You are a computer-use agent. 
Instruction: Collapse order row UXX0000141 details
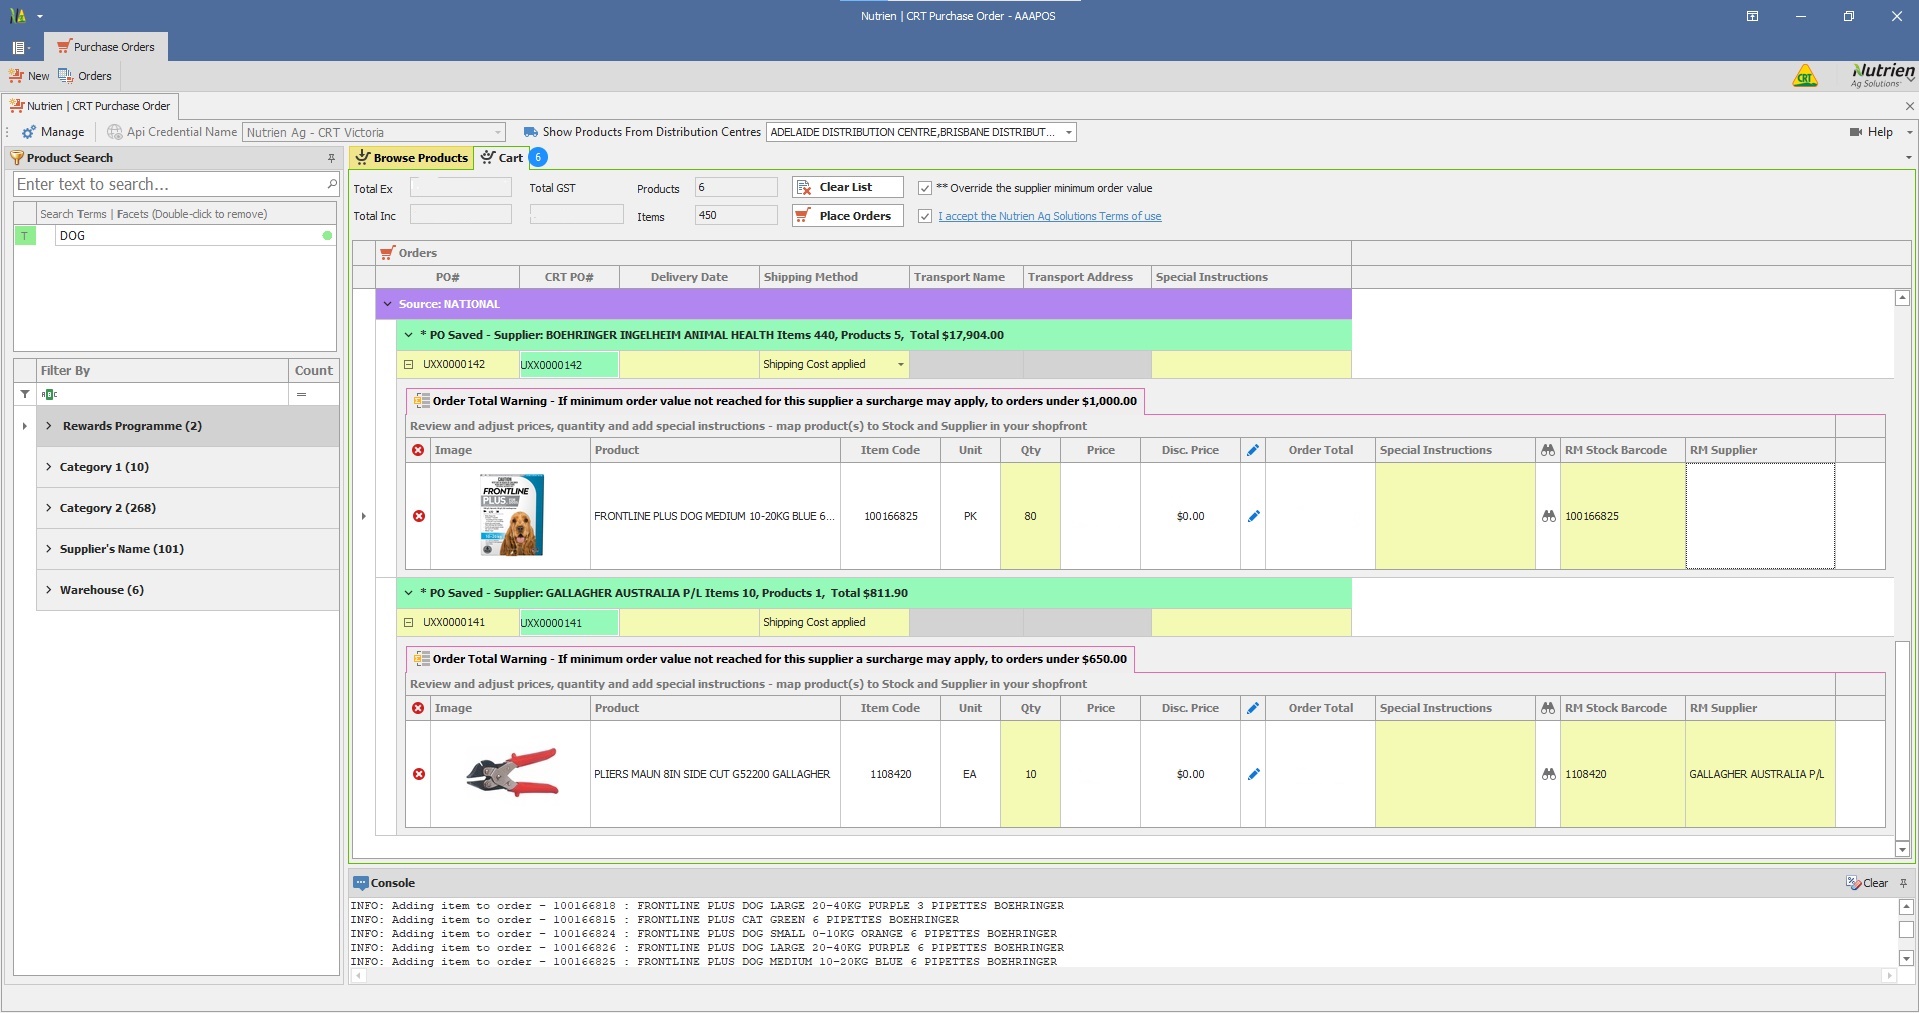(408, 623)
